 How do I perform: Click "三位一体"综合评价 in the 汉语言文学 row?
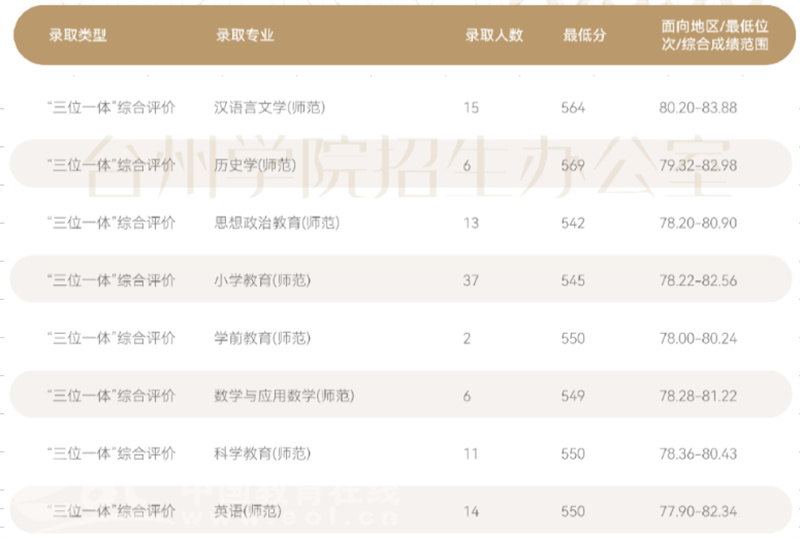[111, 108]
